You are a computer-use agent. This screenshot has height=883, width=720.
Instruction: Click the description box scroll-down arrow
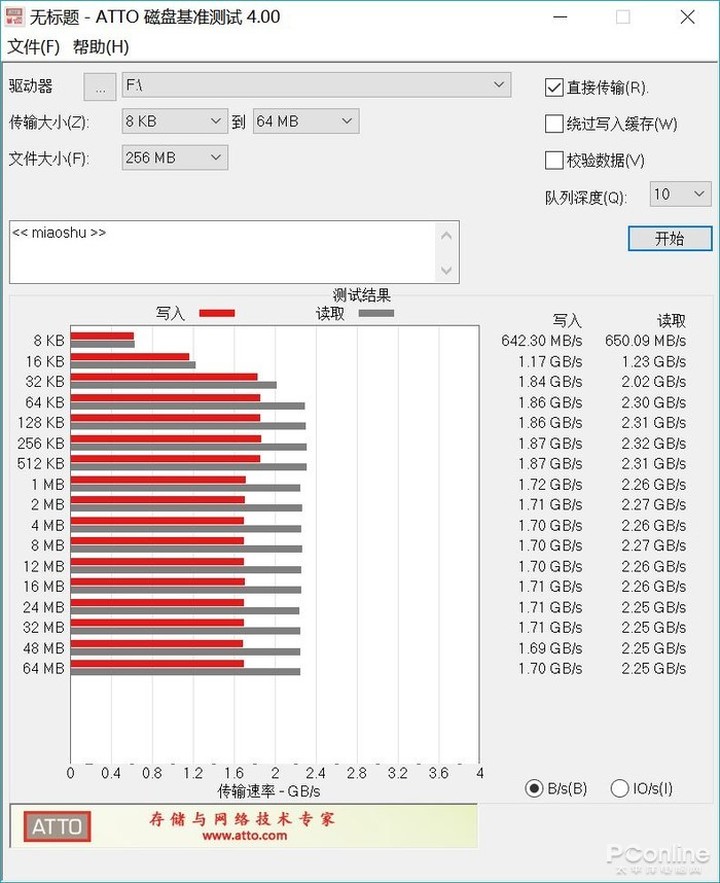446,270
